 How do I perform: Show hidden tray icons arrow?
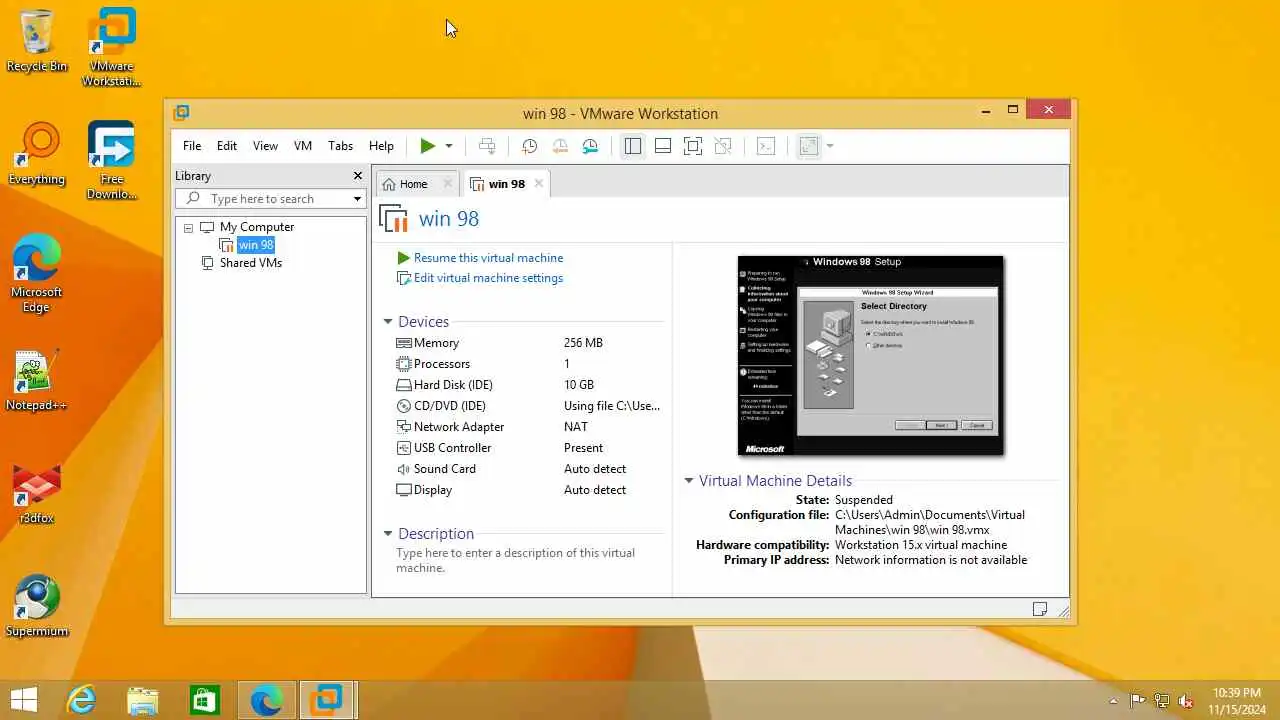pos(1113,701)
